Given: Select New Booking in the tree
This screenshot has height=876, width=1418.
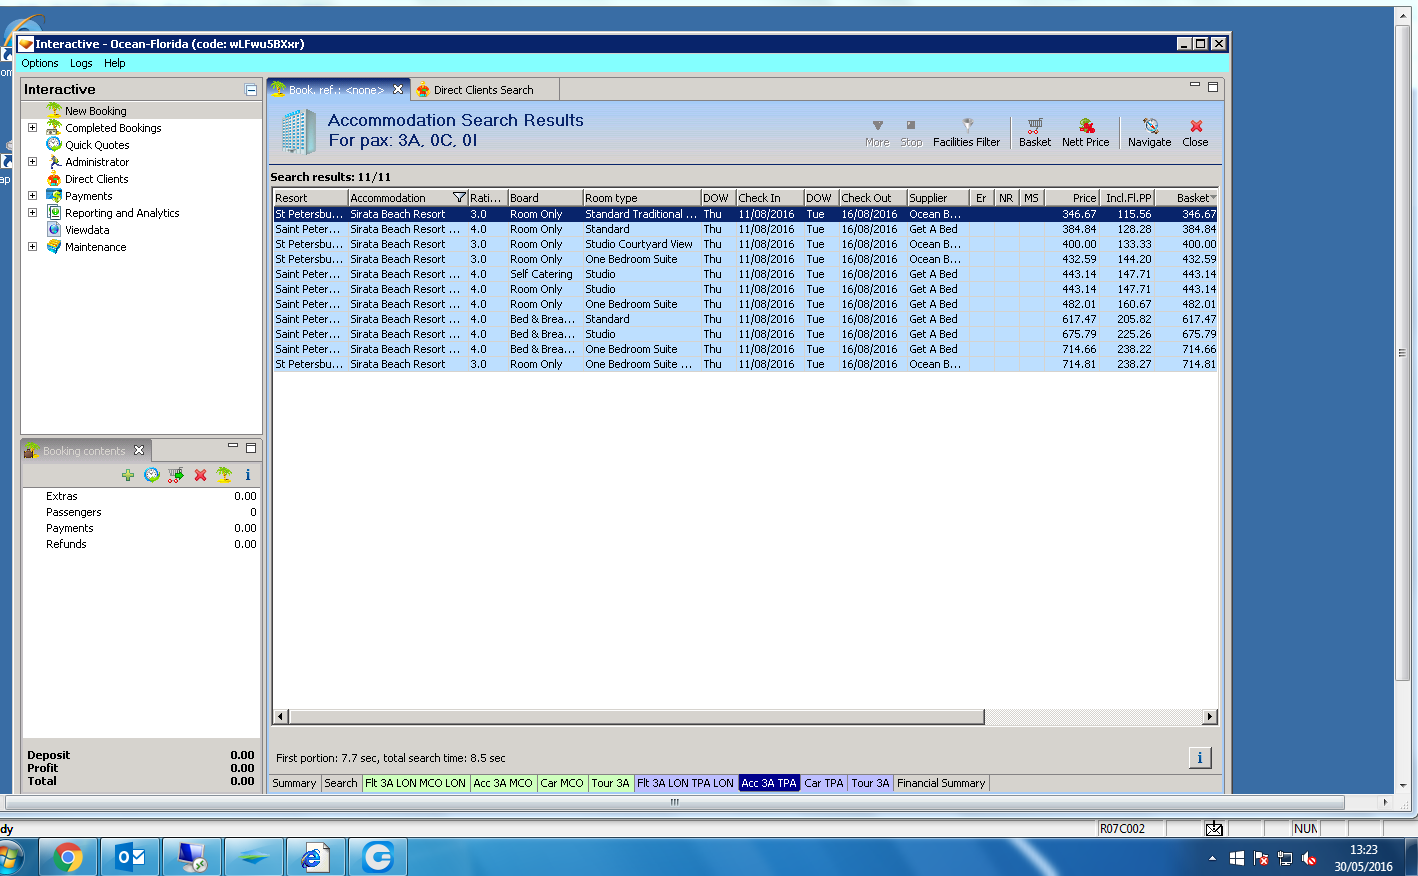Looking at the screenshot, I should pos(95,111).
